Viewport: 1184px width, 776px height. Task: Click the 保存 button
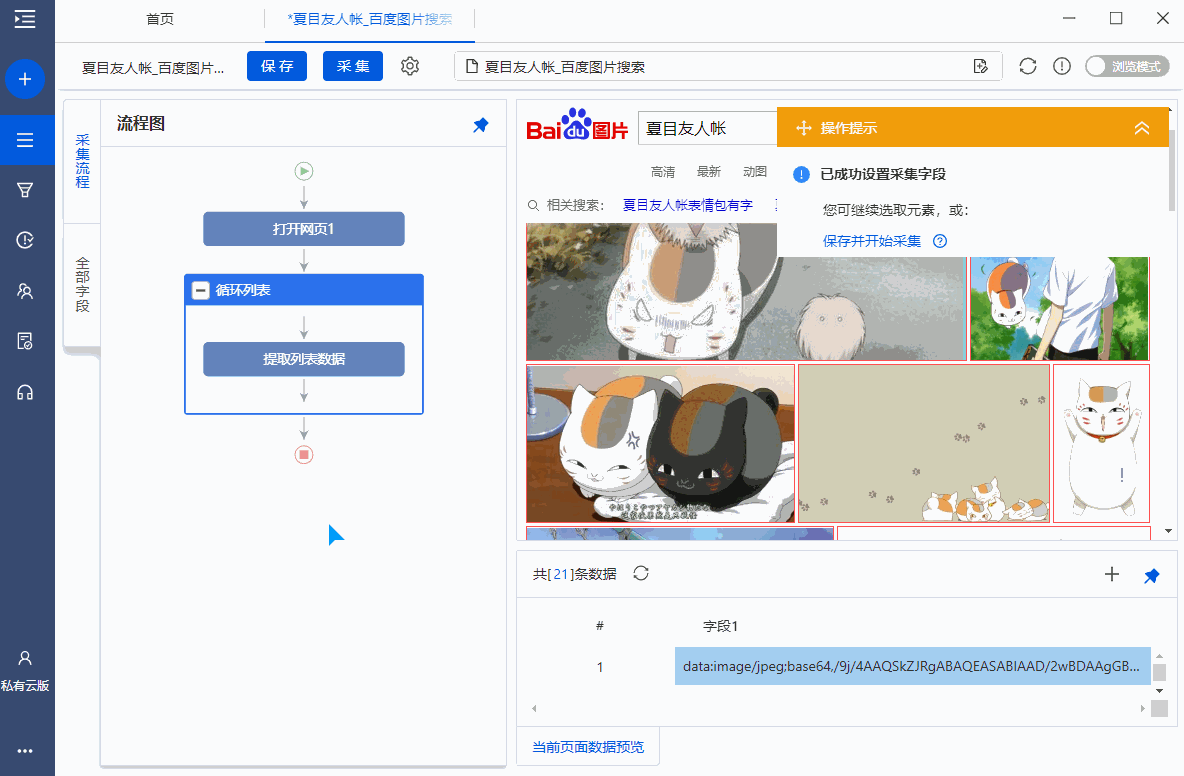coord(277,66)
